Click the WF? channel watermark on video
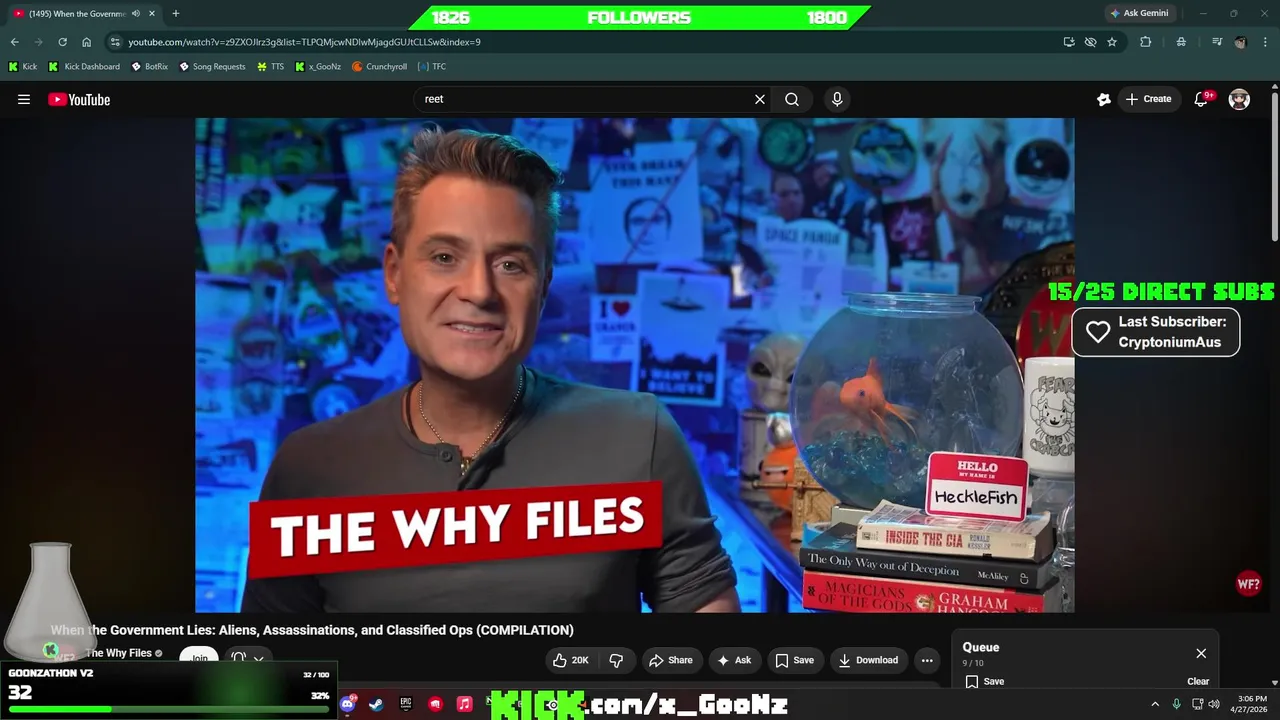The width and height of the screenshot is (1280, 720). point(1248,584)
